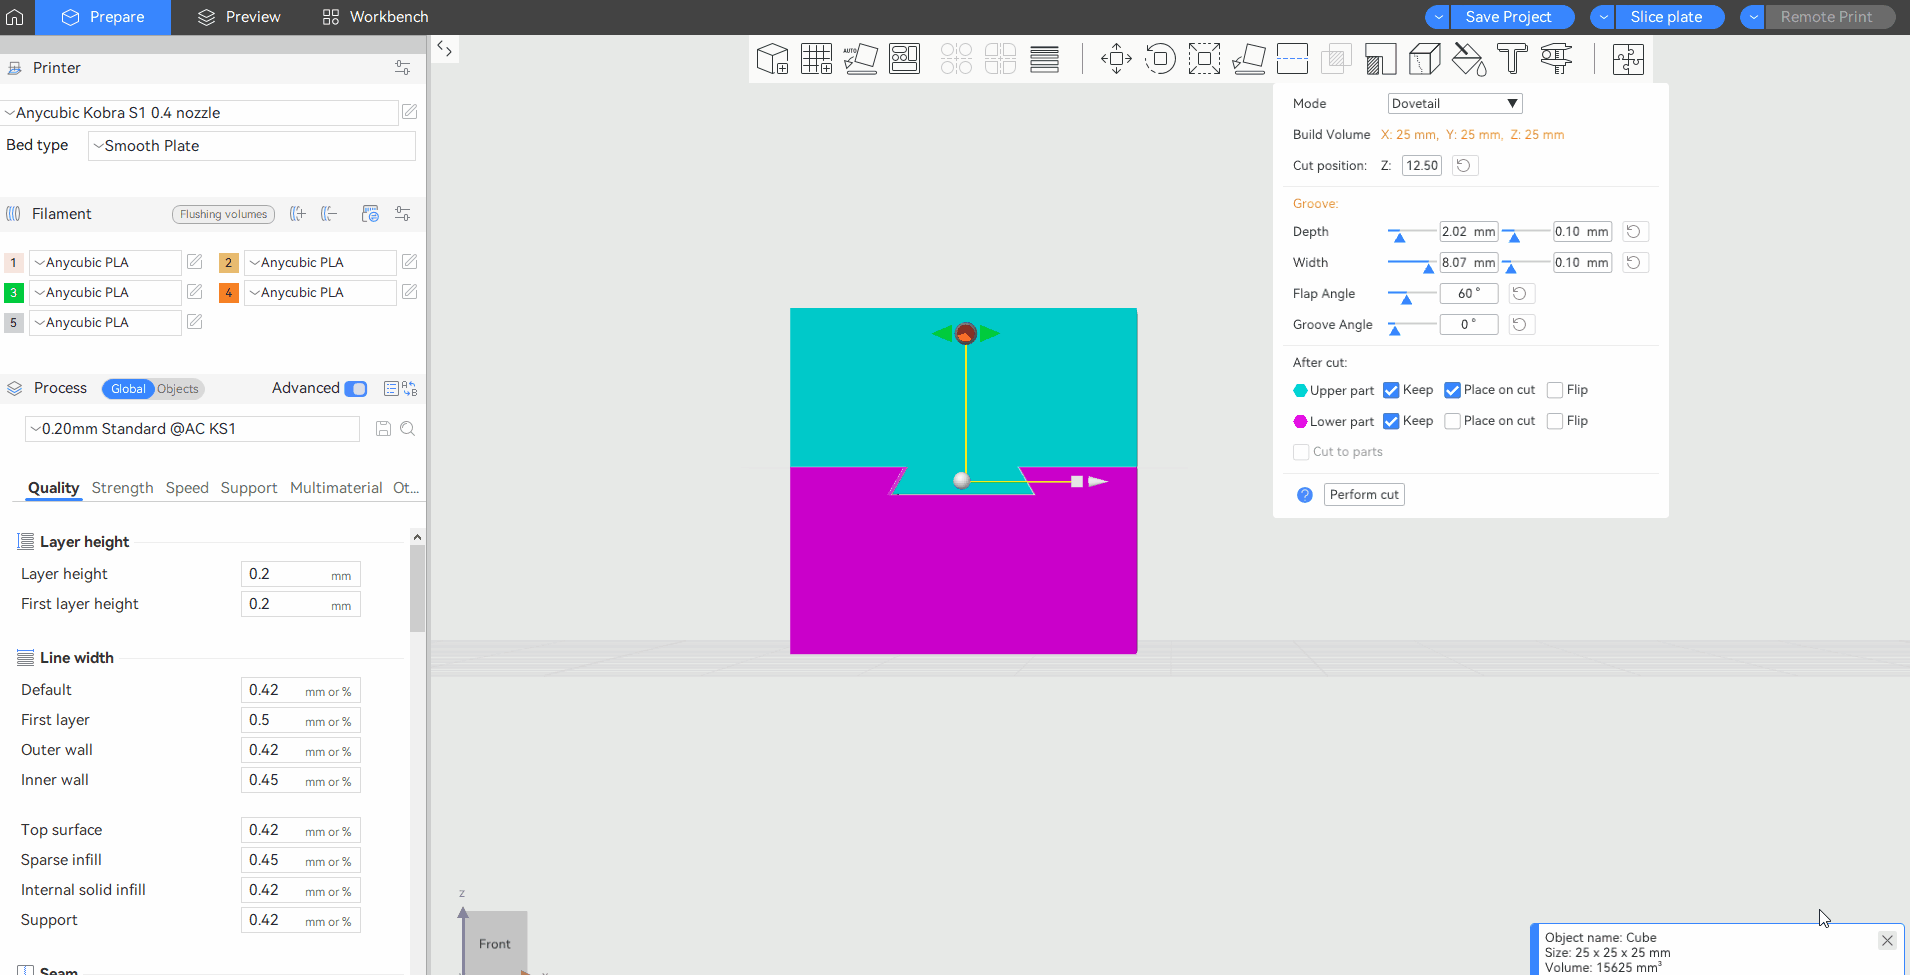This screenshot has height=975, width=1910.
Task: Open compare presets A/B icon
Action: click(x=409, y=389)
